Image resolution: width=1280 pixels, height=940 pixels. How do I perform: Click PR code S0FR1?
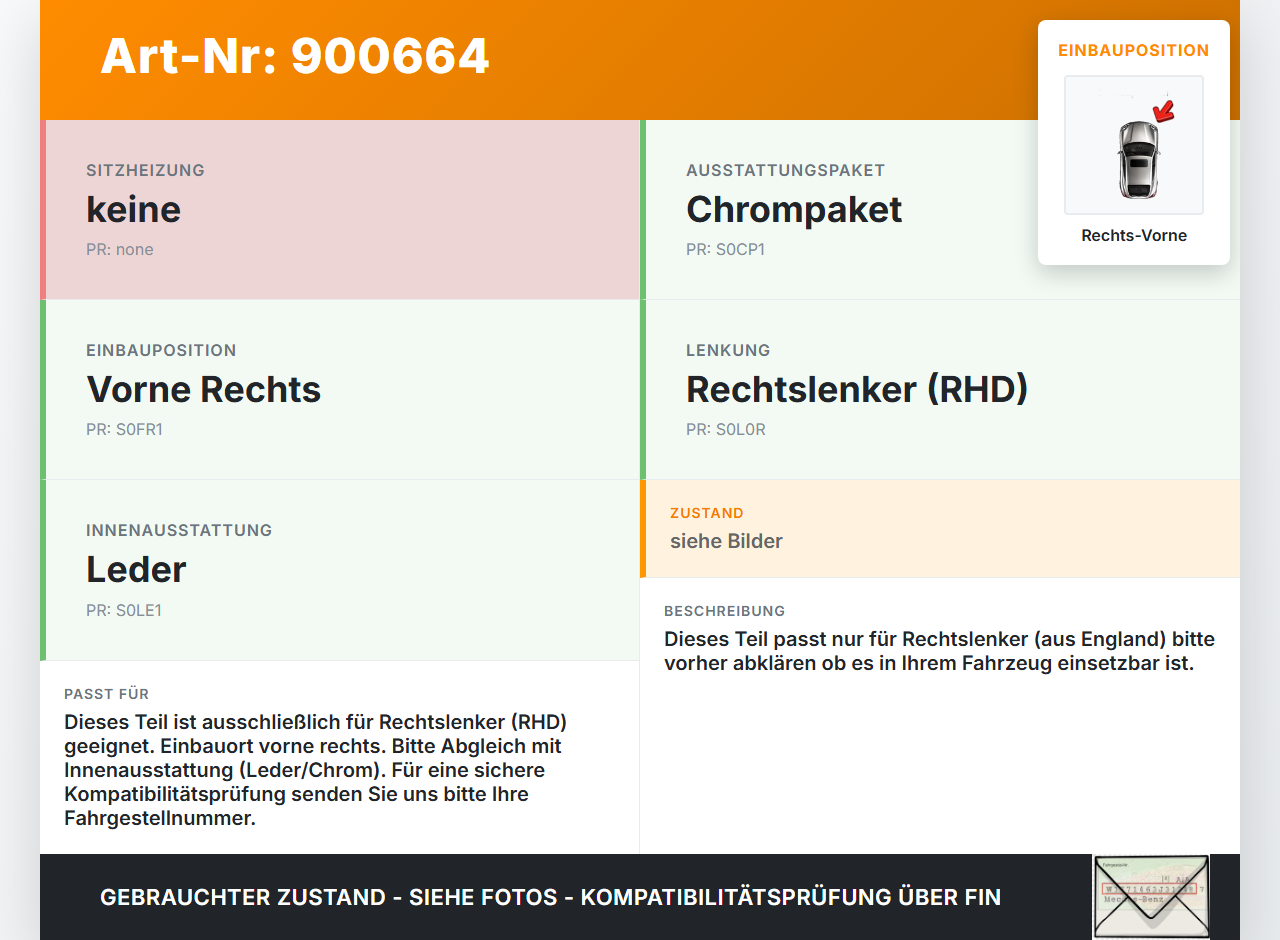pyautogui.click(x=124, y=430)
